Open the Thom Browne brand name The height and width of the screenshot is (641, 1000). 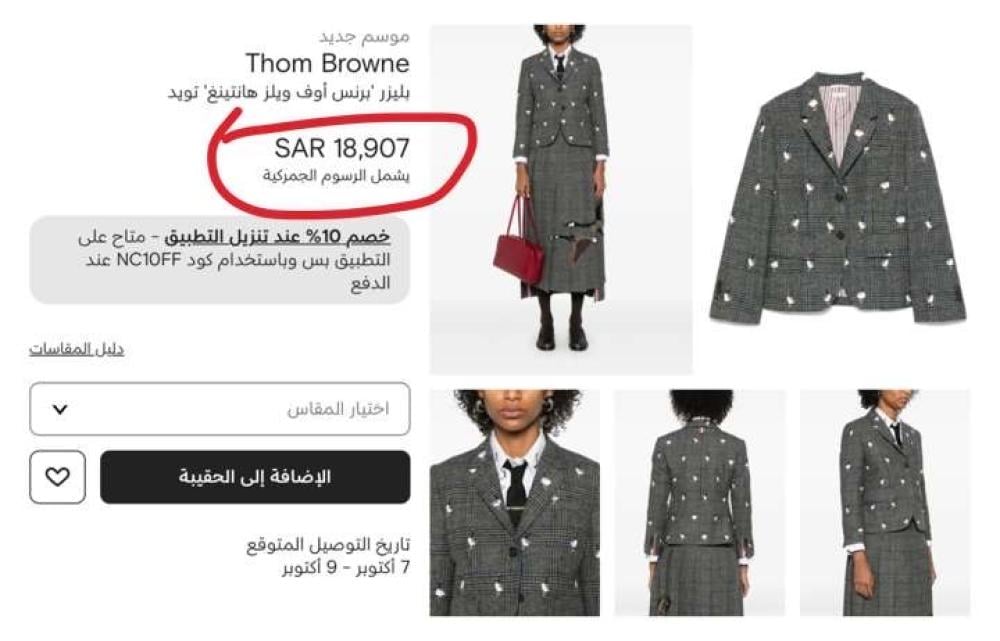click(x=328, y=63)
